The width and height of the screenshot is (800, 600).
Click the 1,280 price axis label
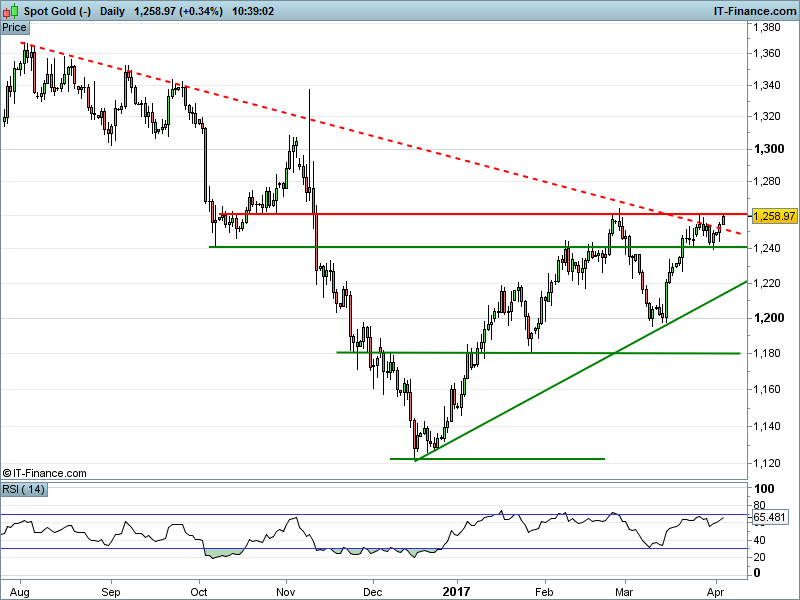[767, 181]
